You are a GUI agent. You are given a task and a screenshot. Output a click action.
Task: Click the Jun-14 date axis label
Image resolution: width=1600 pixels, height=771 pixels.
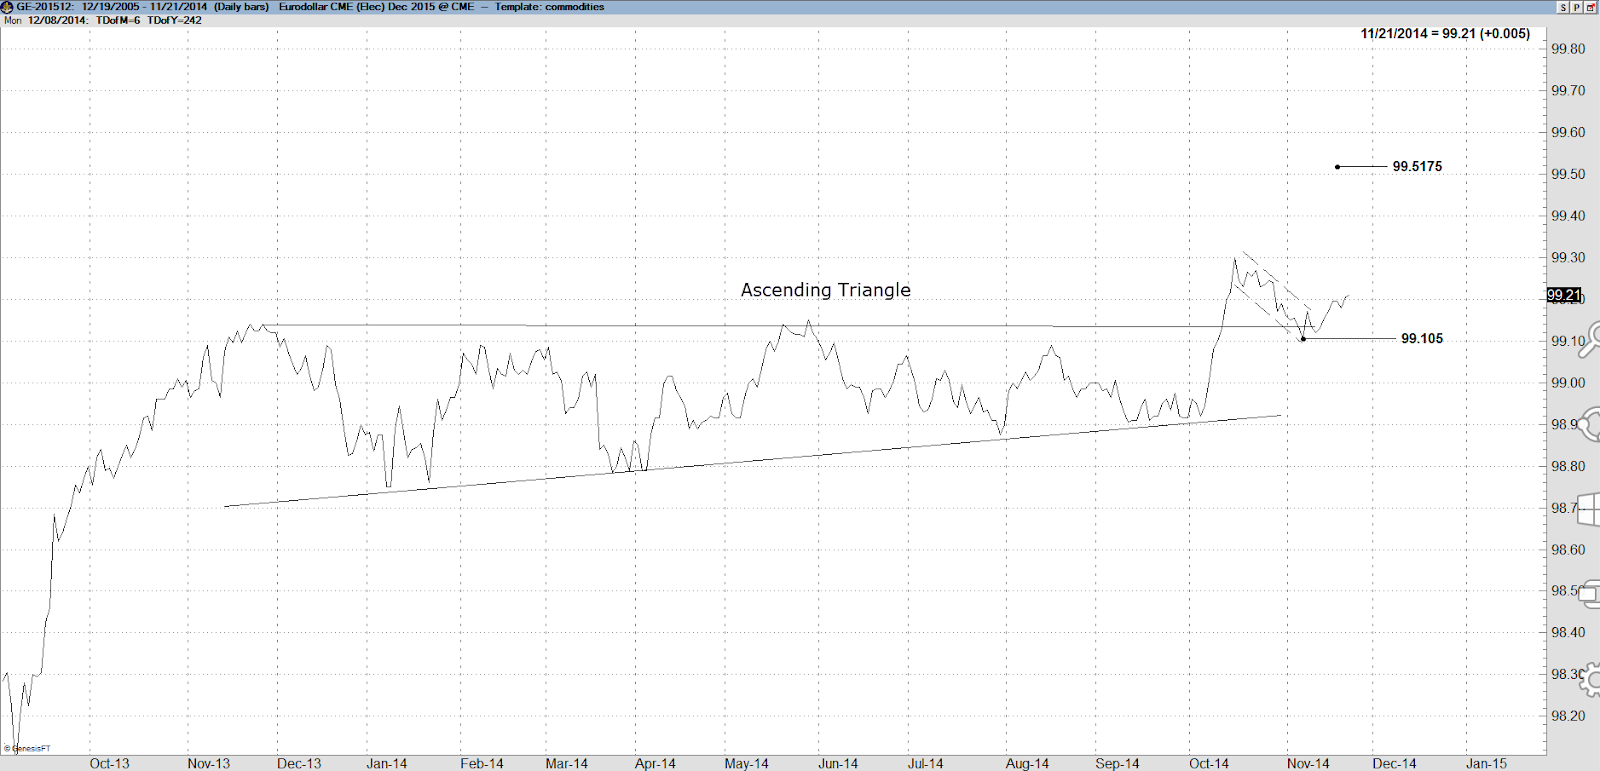[x=838, y=763]
